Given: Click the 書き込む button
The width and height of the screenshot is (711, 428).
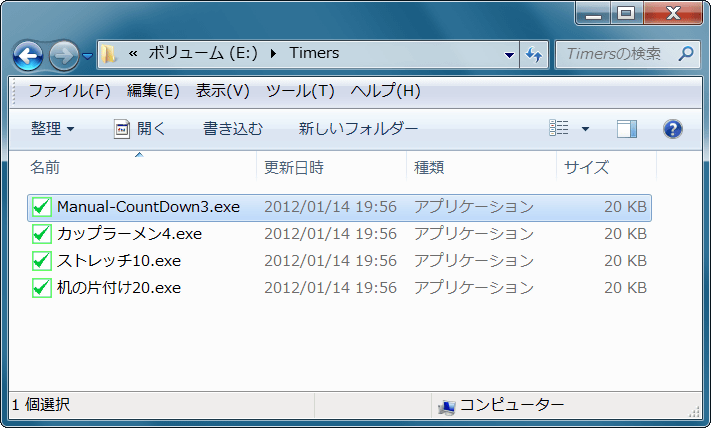Looking at the screenshot, I should tap(233, 129).
